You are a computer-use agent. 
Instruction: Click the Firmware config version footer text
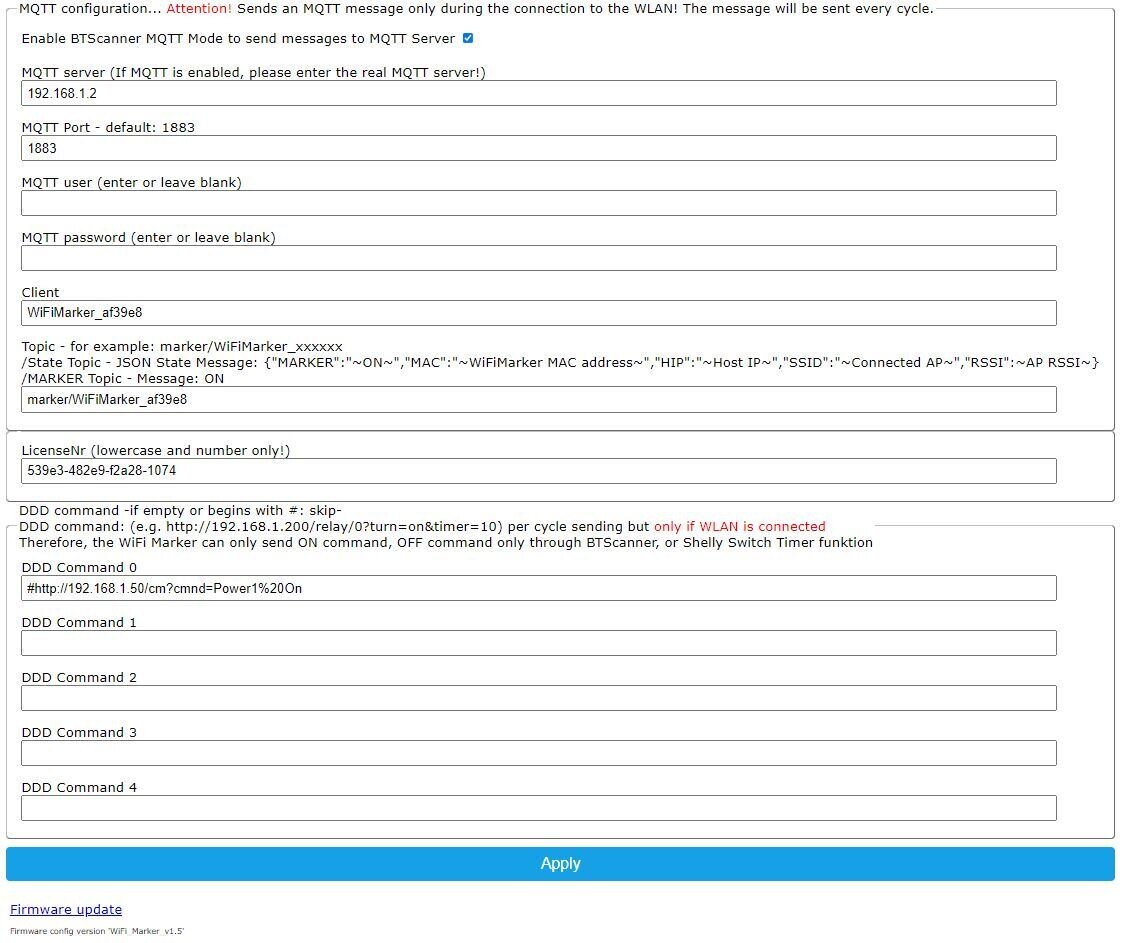pos(97,931)
